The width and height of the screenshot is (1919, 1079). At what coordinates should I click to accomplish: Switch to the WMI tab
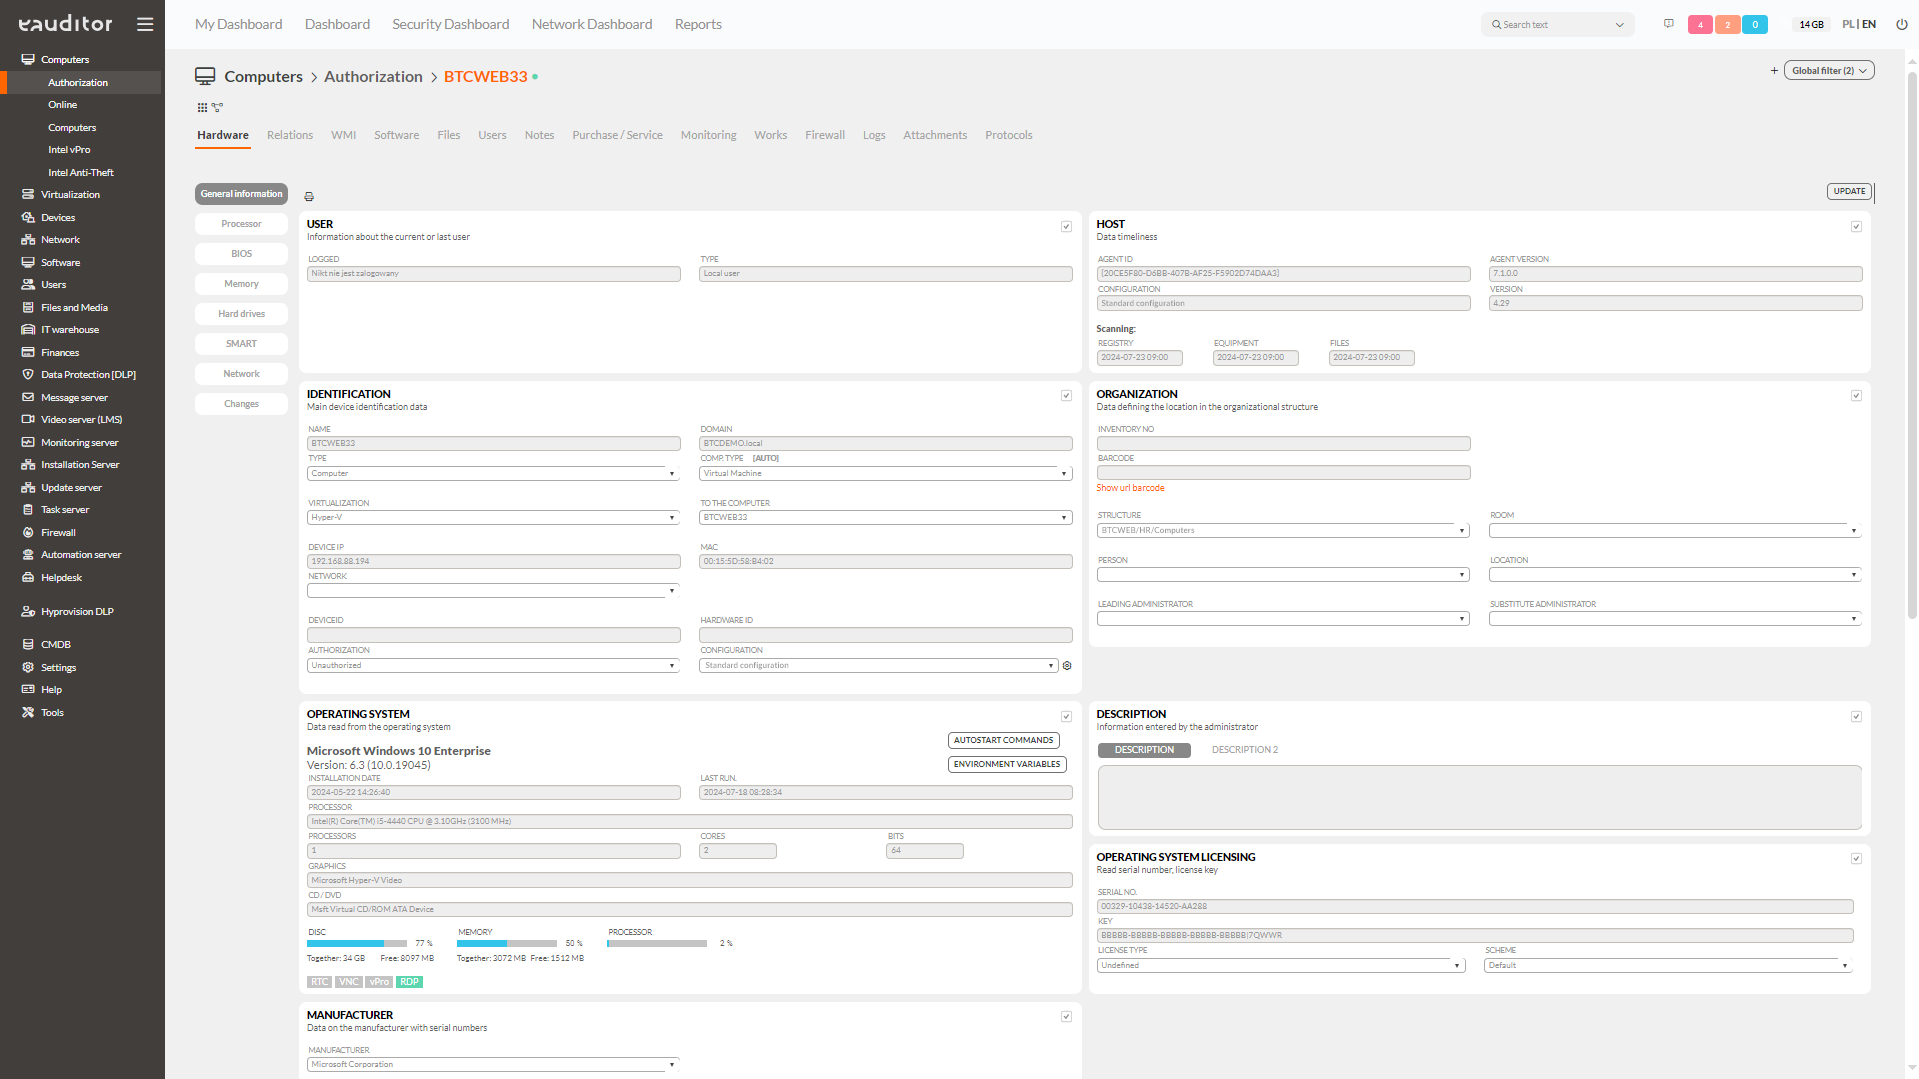coord(343,135)
